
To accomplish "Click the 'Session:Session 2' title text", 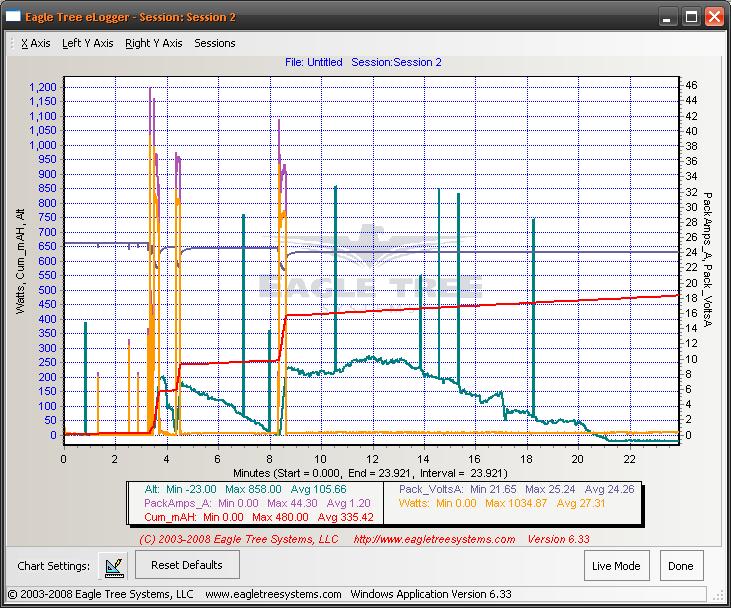I will (x=396, y=62).
